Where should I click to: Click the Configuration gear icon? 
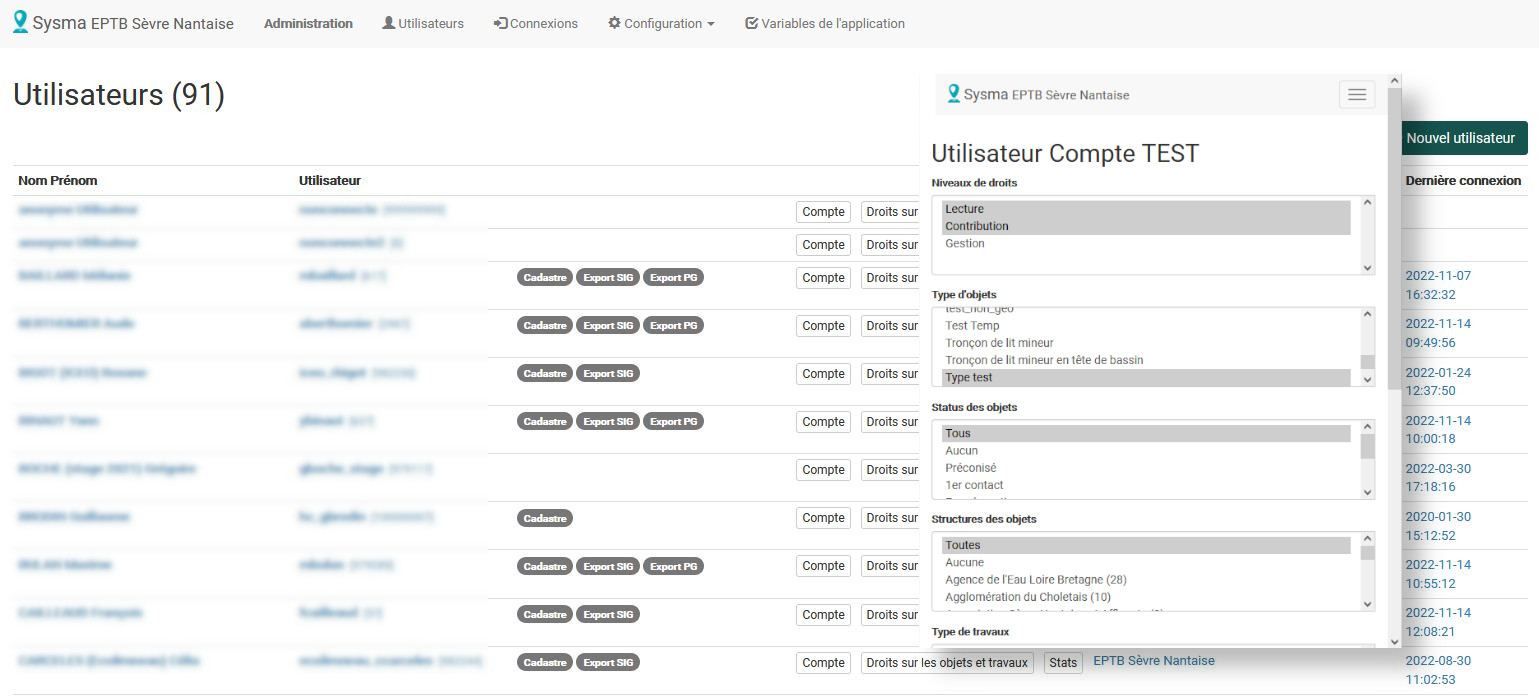tap(614, 23)
